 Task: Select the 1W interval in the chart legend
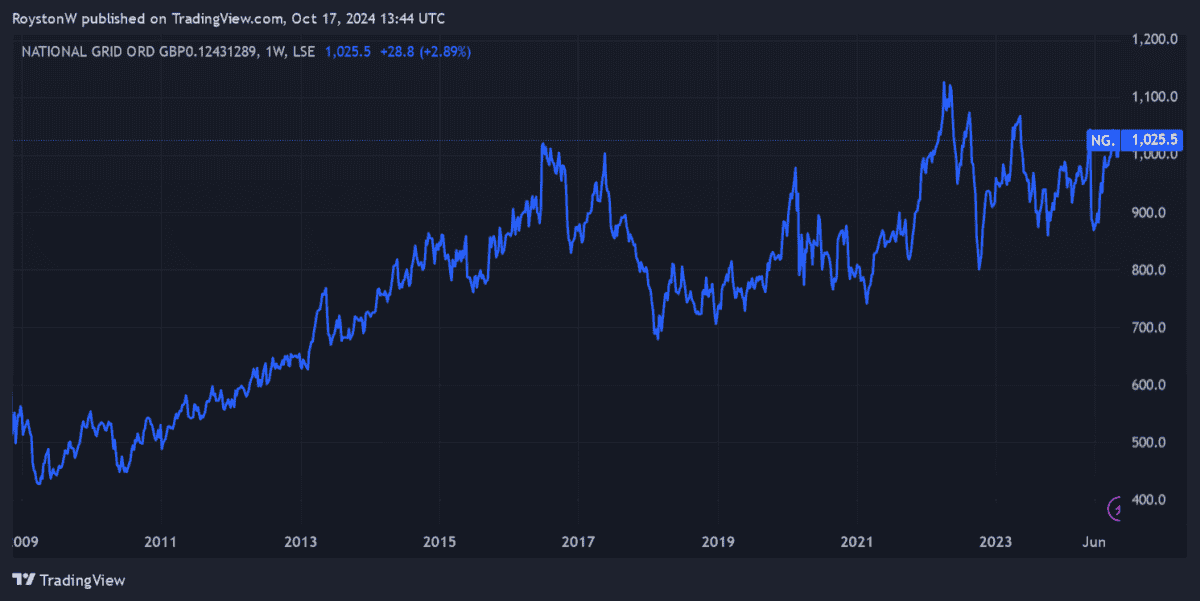(x=269, y=51)
